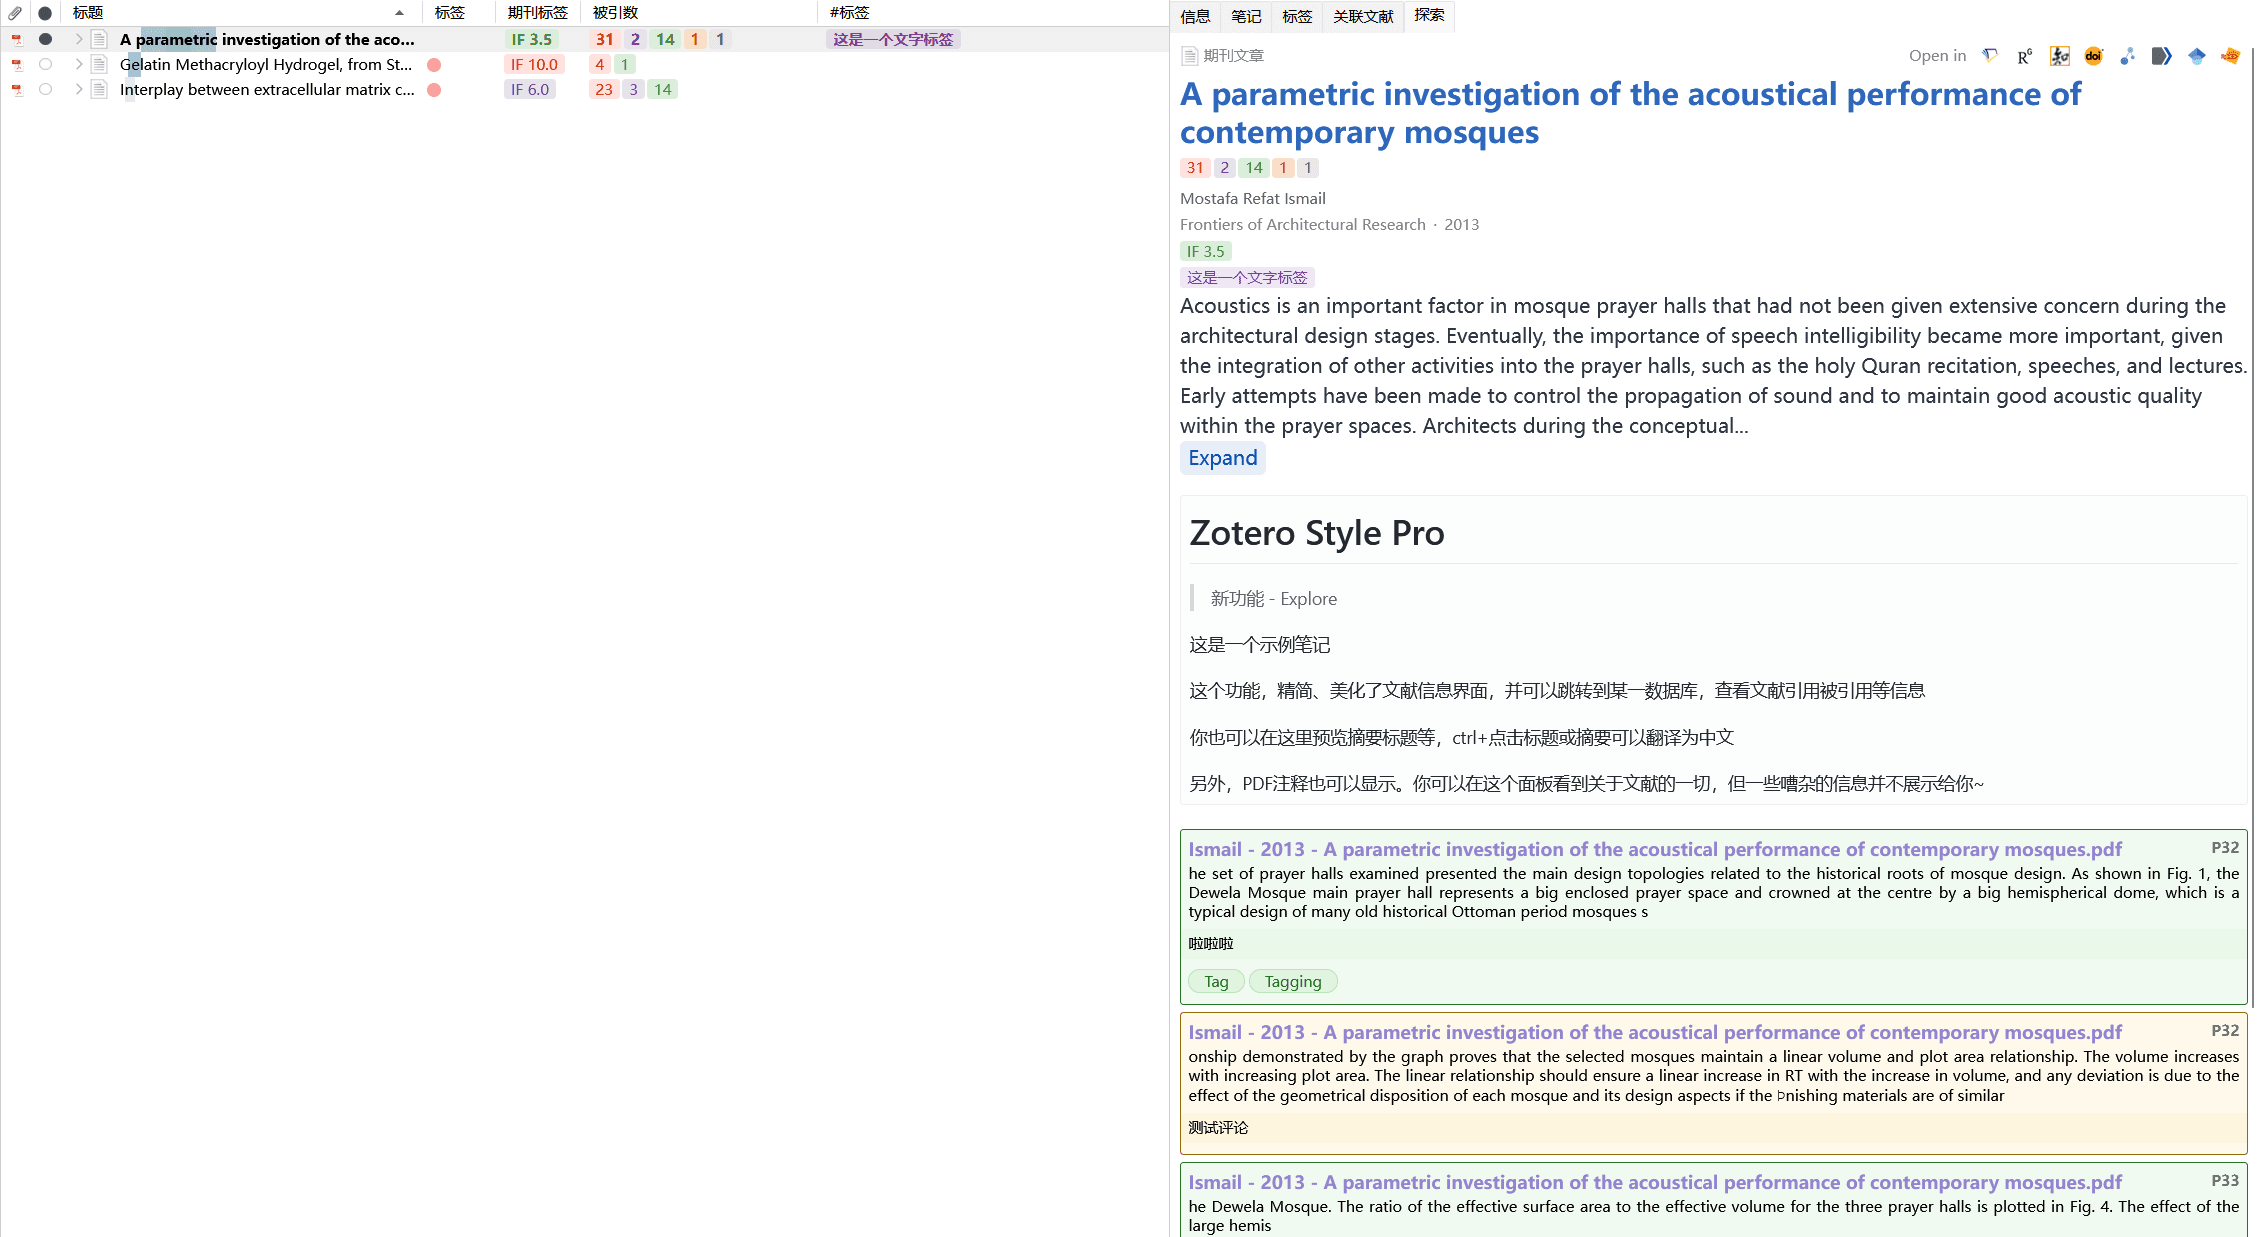Open the ResearchGate icon in Open in row
Viewport: 2258px width, 1237px height.
click(2024, 56)
